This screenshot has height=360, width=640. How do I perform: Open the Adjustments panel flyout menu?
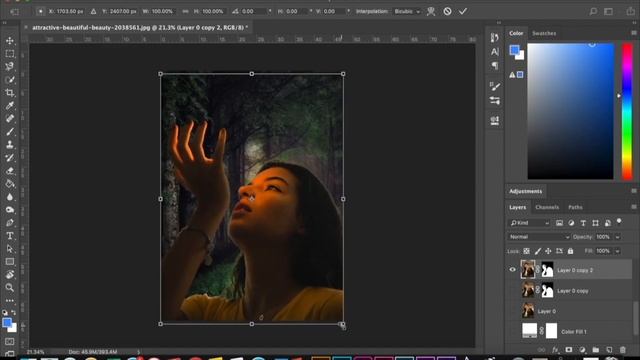point(633,191)
